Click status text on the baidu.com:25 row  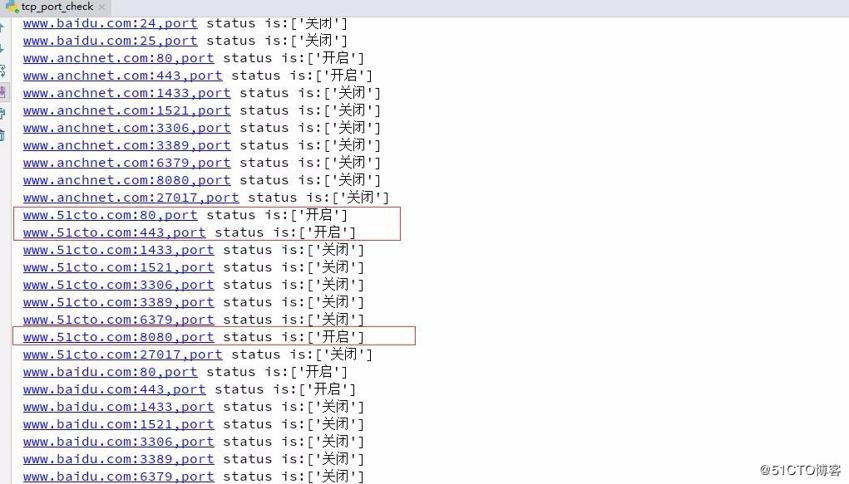277,41
